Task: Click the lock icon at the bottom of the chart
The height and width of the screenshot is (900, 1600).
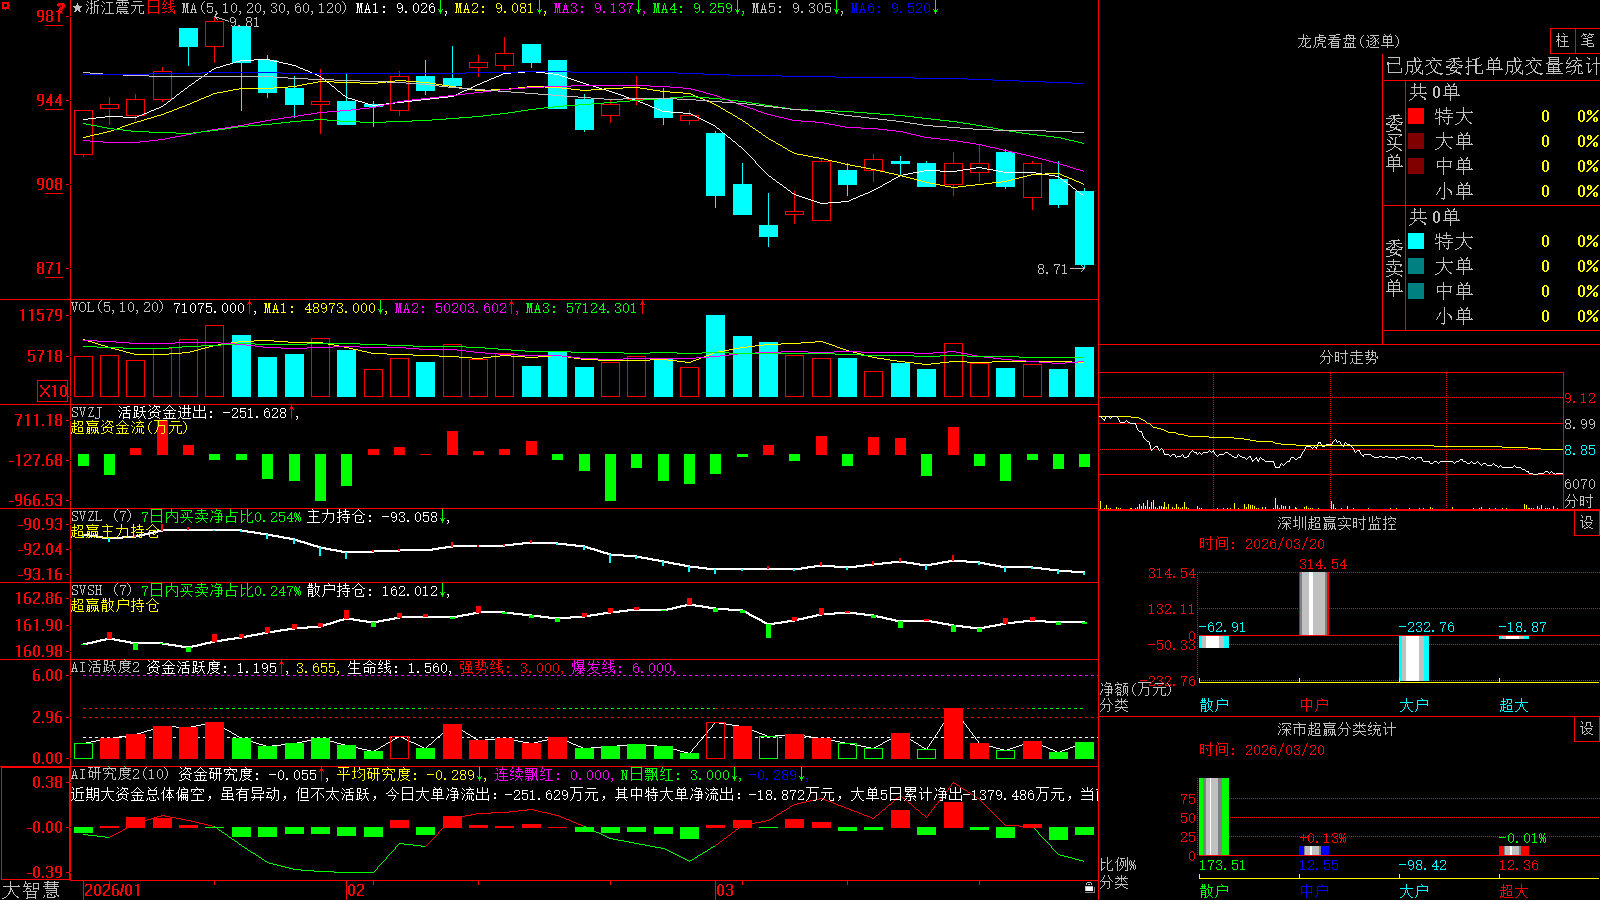Action: point(1090,888)
